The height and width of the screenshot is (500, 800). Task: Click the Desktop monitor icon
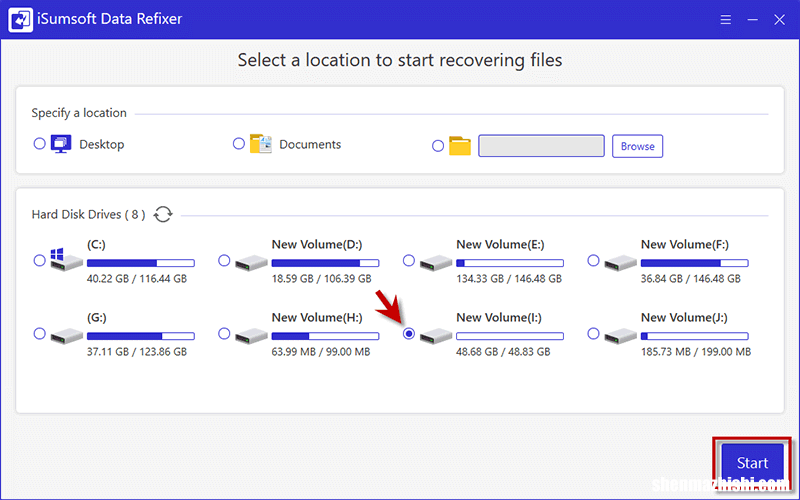tap(61, 144)
